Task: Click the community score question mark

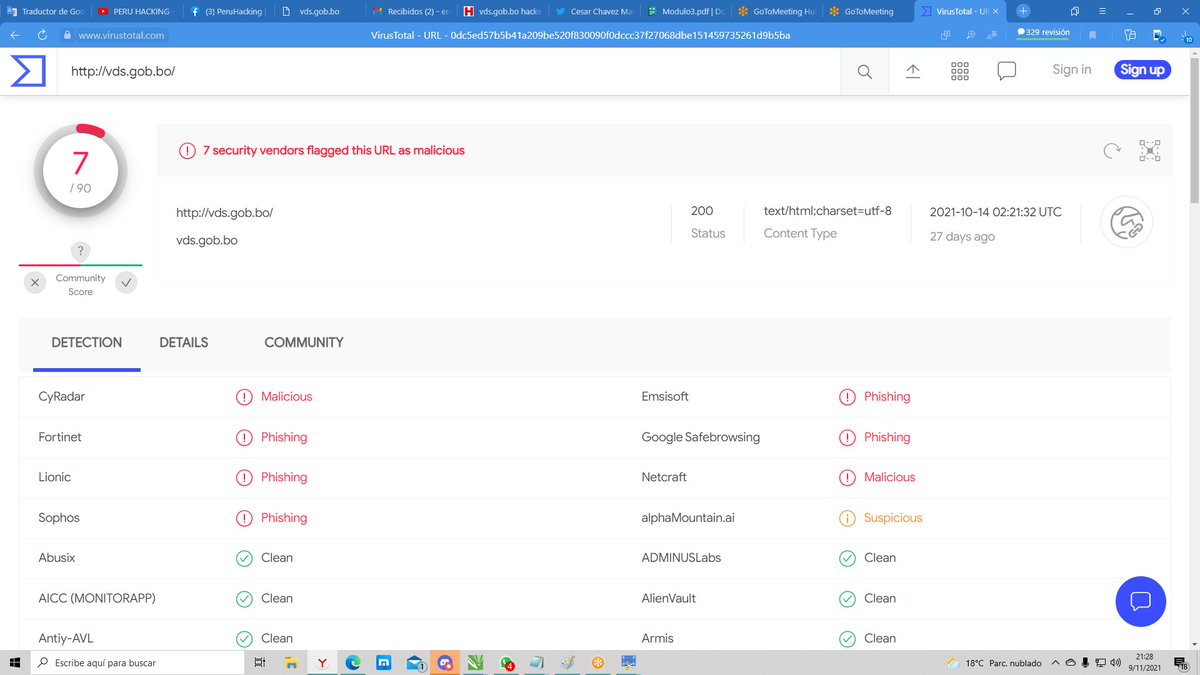Action: (x=80, y=251)
